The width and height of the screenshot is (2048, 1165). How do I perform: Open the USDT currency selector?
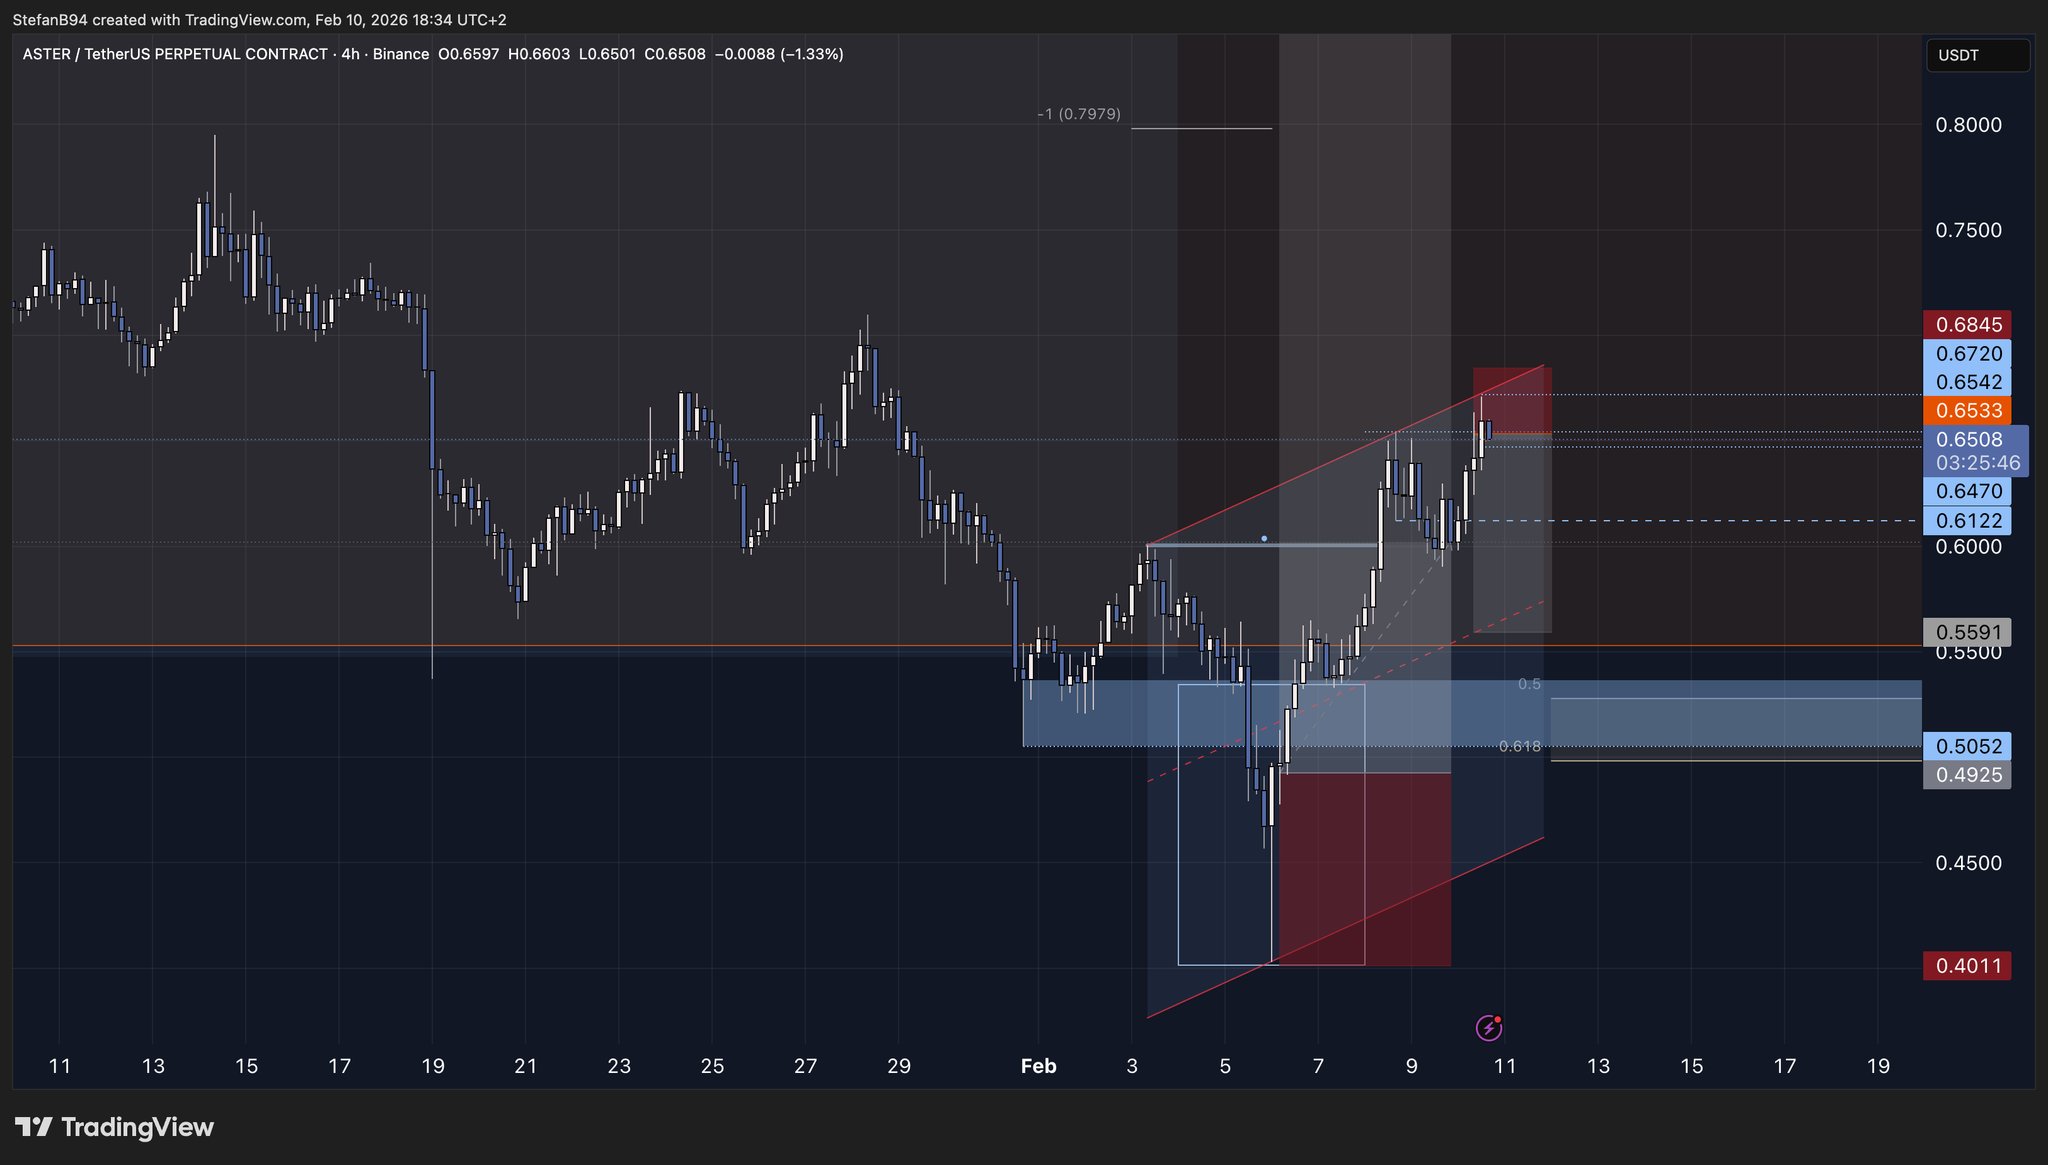(x=1977, y=55)
